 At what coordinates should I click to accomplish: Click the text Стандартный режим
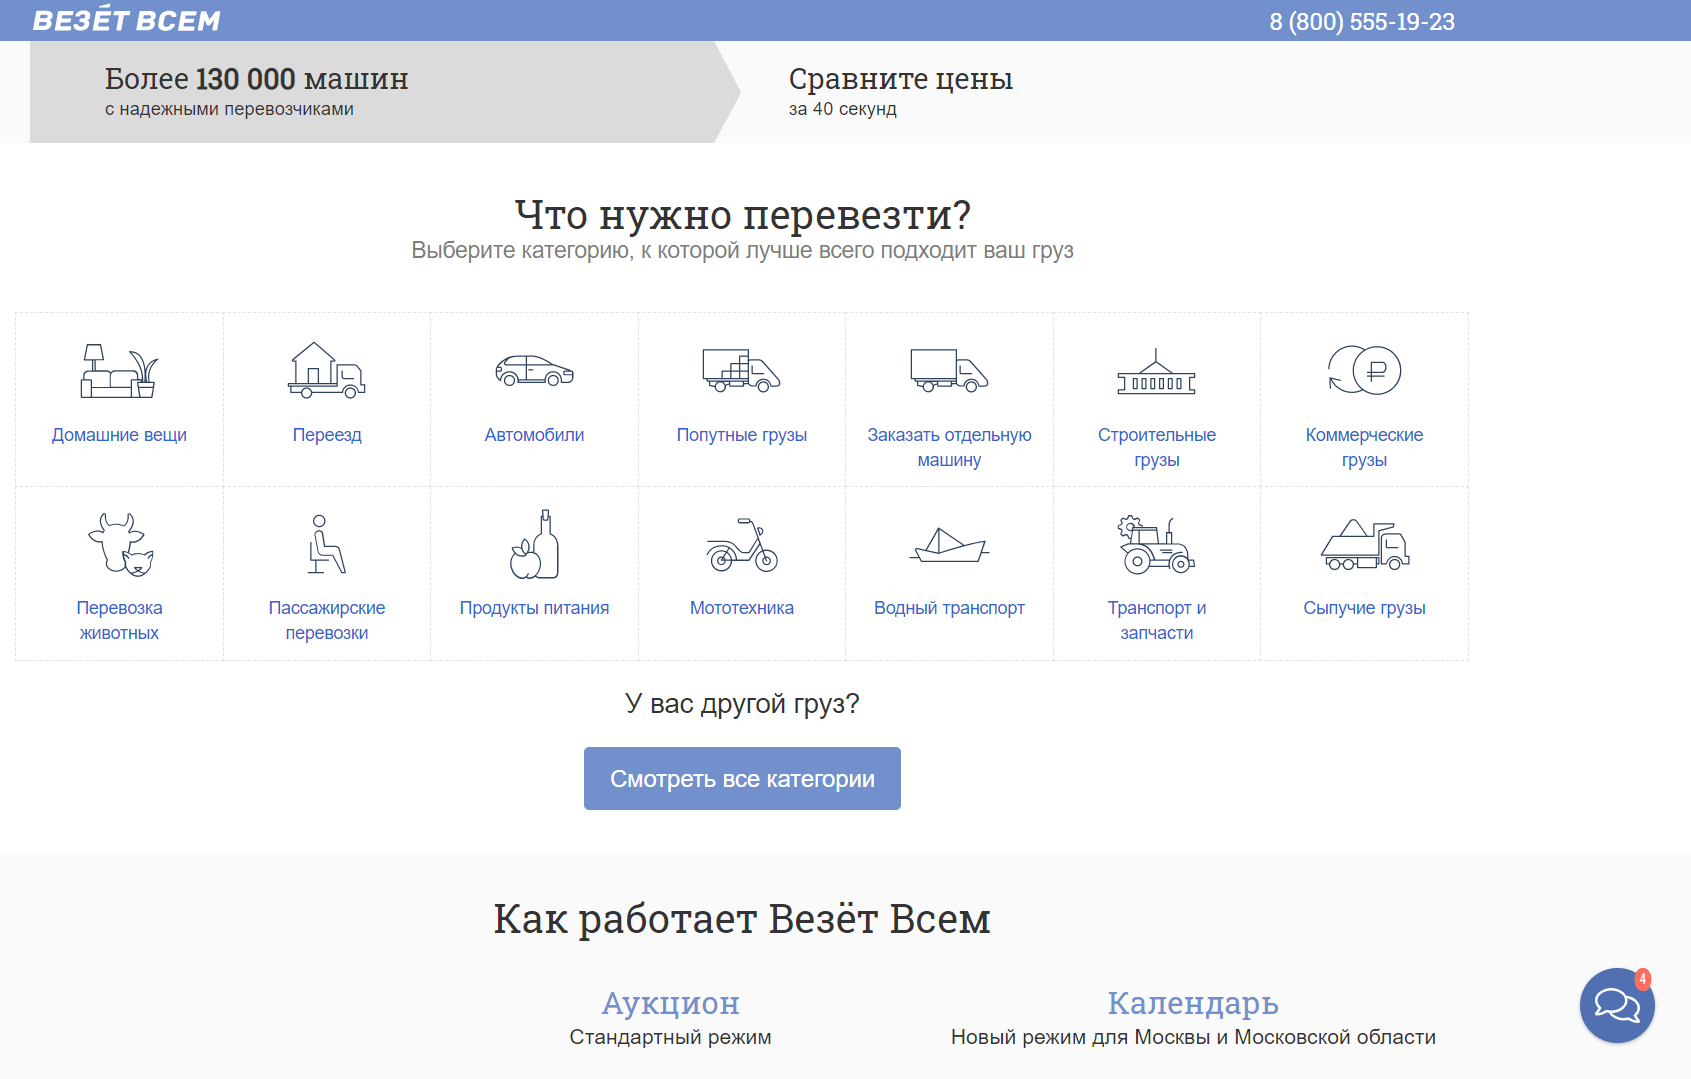[x=670, y=1037]
